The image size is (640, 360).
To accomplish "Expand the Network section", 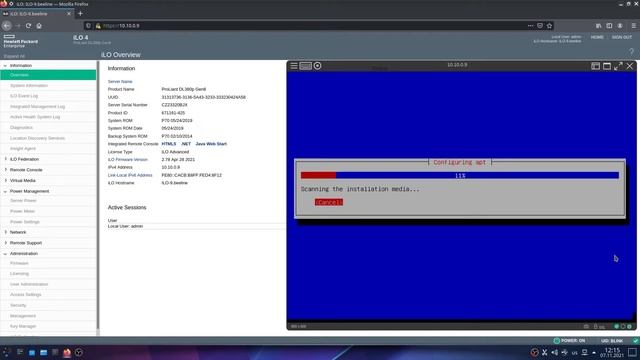I will point(5,232).
